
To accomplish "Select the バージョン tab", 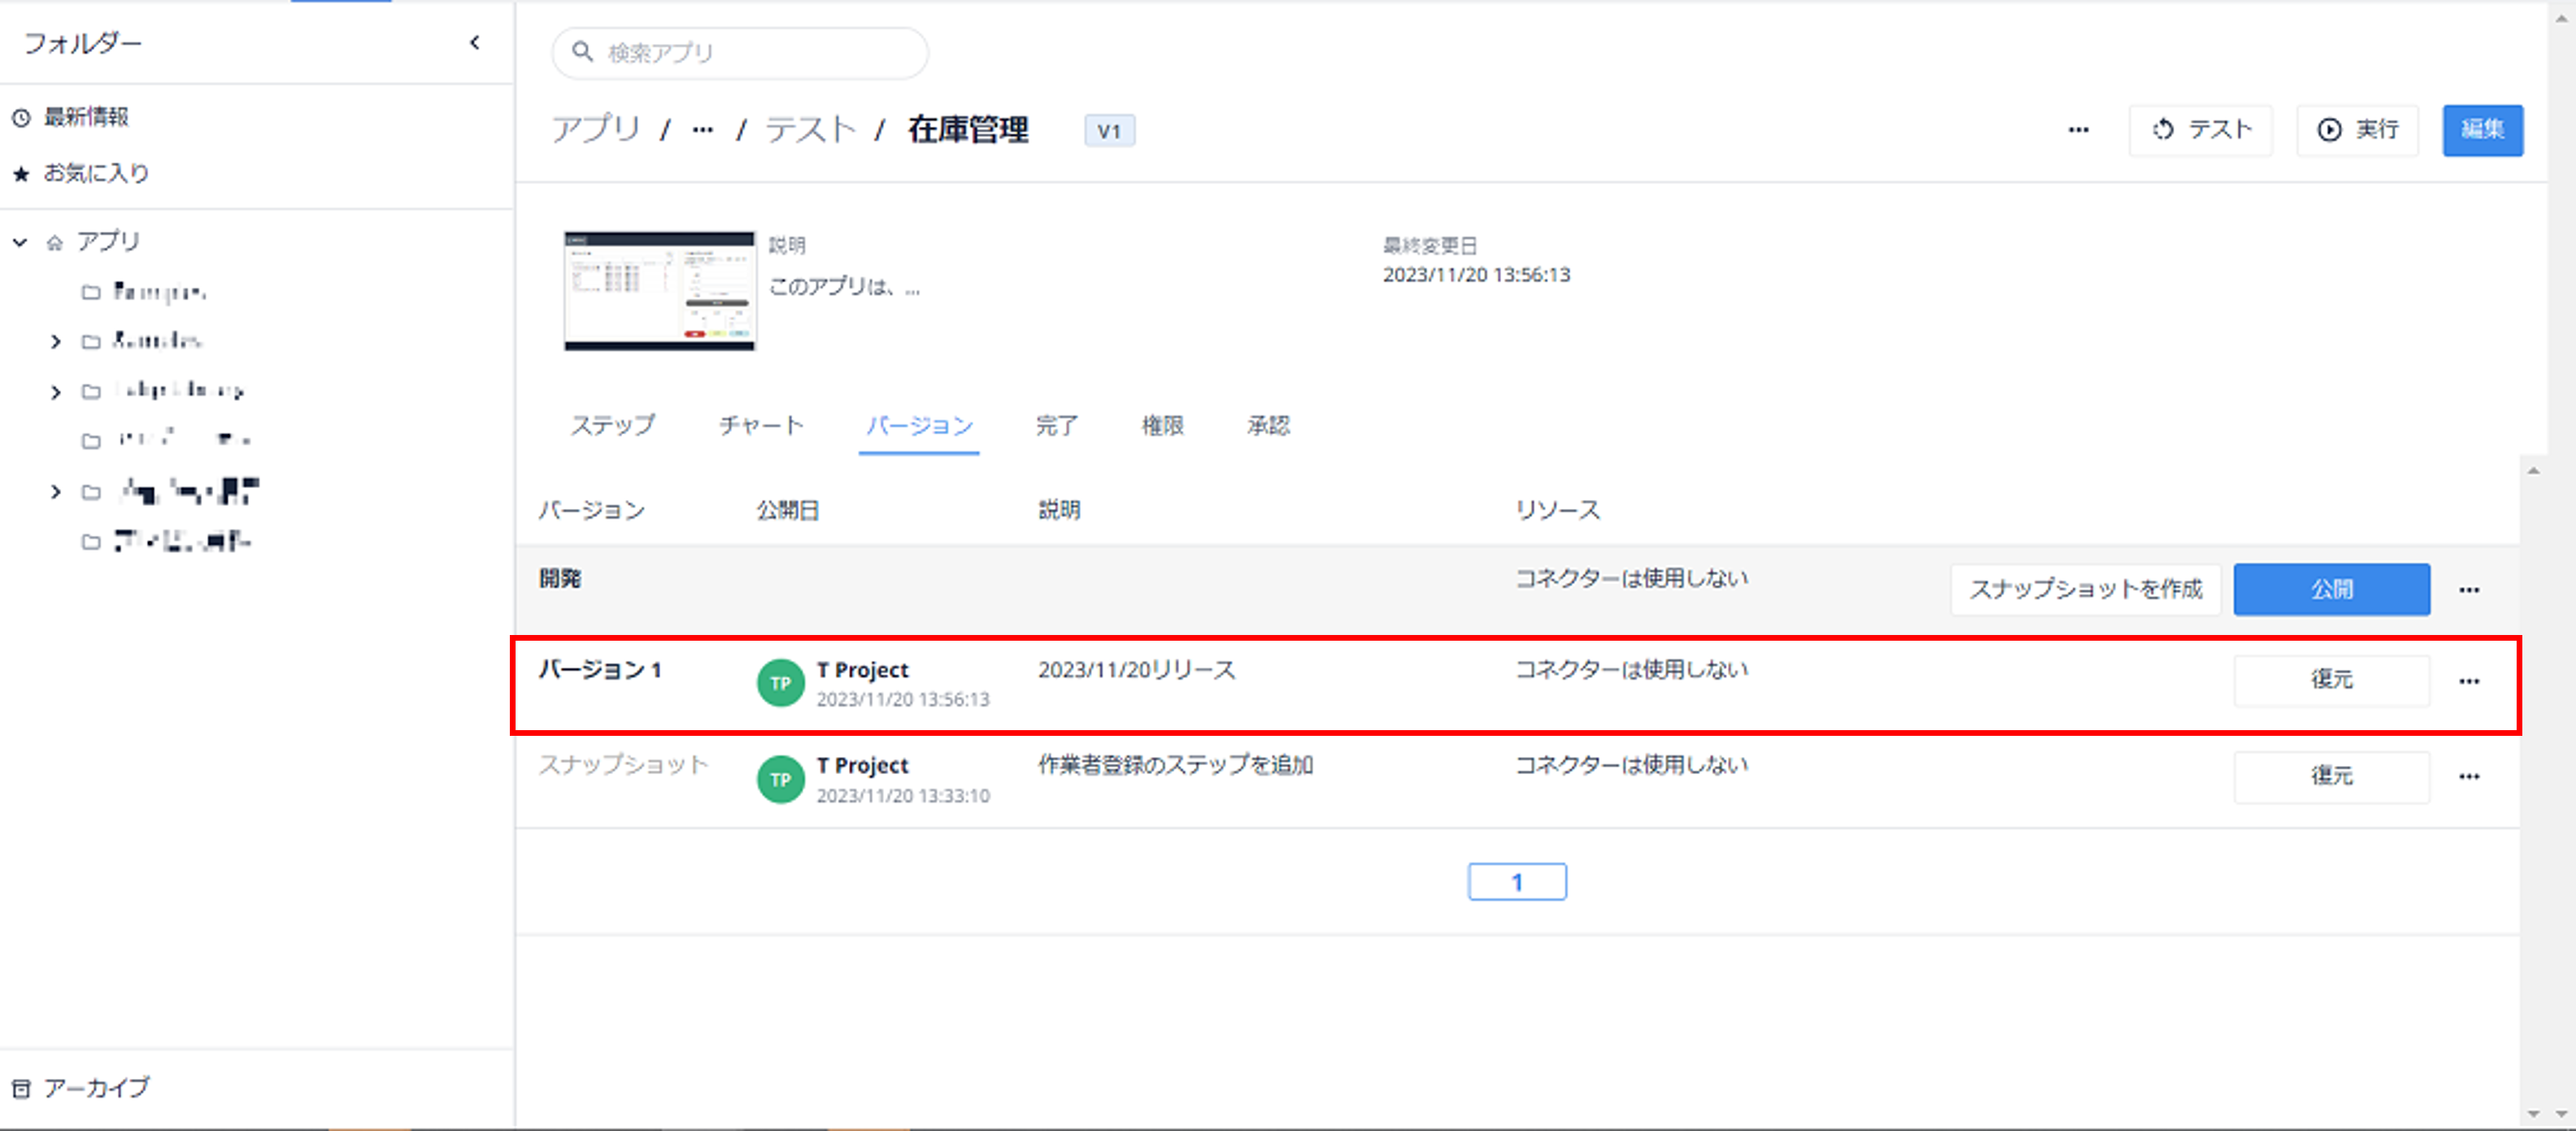I will point(919,426).
